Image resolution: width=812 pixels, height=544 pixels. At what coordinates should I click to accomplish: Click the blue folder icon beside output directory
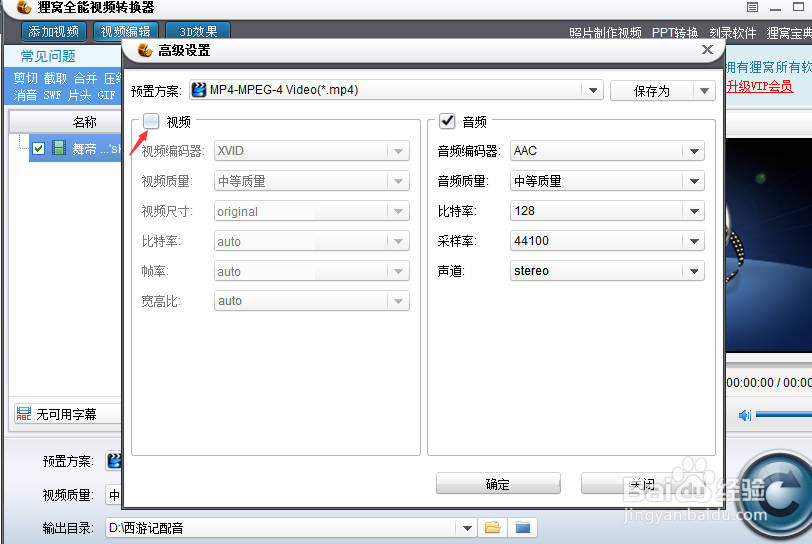click(x=523, y=528)
